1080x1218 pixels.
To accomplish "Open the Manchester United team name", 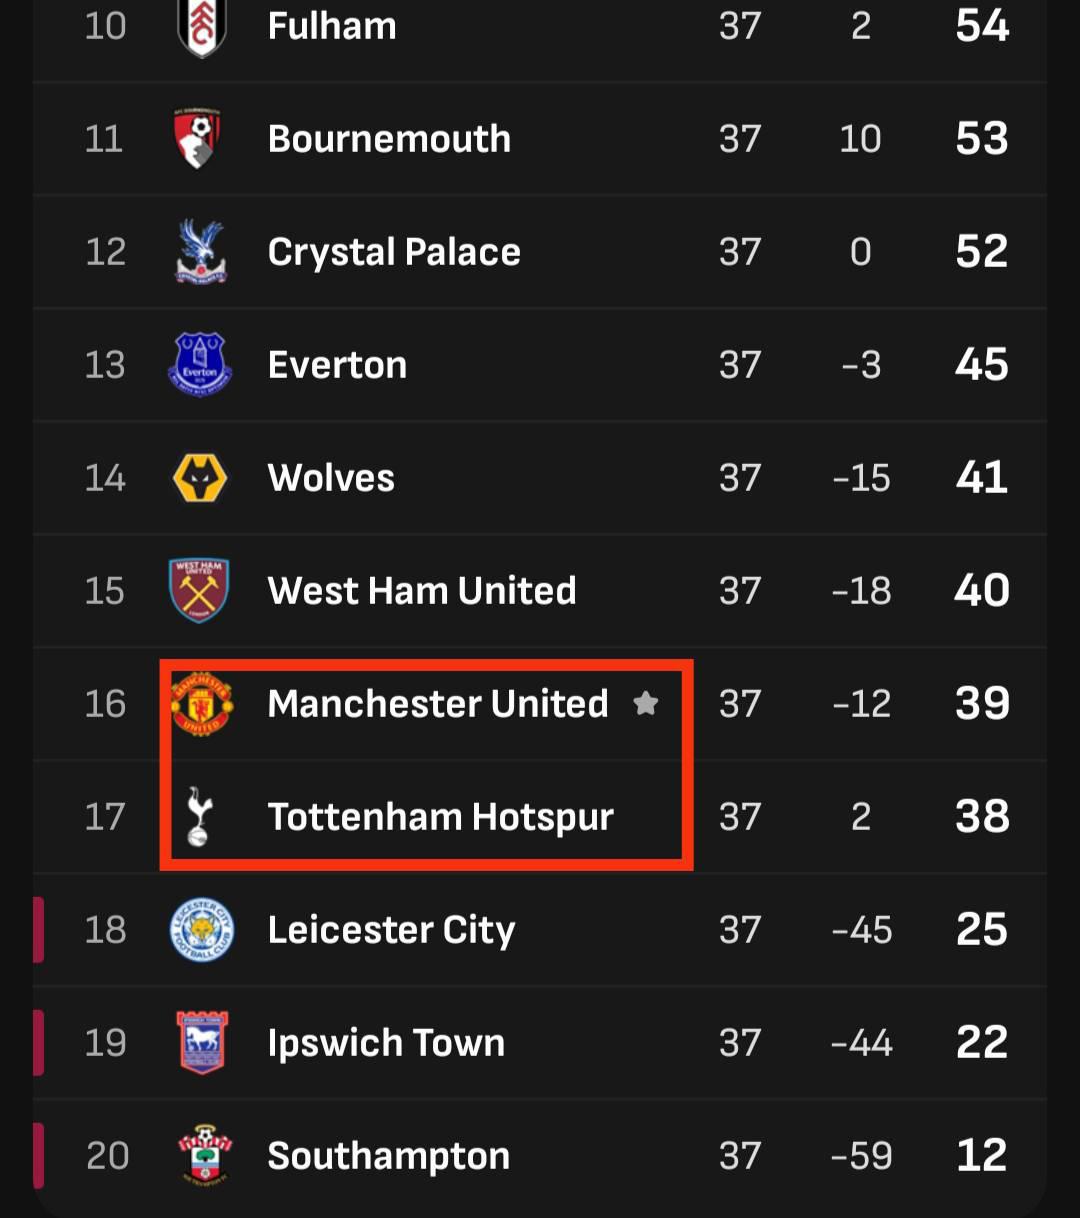I will 438,704.
